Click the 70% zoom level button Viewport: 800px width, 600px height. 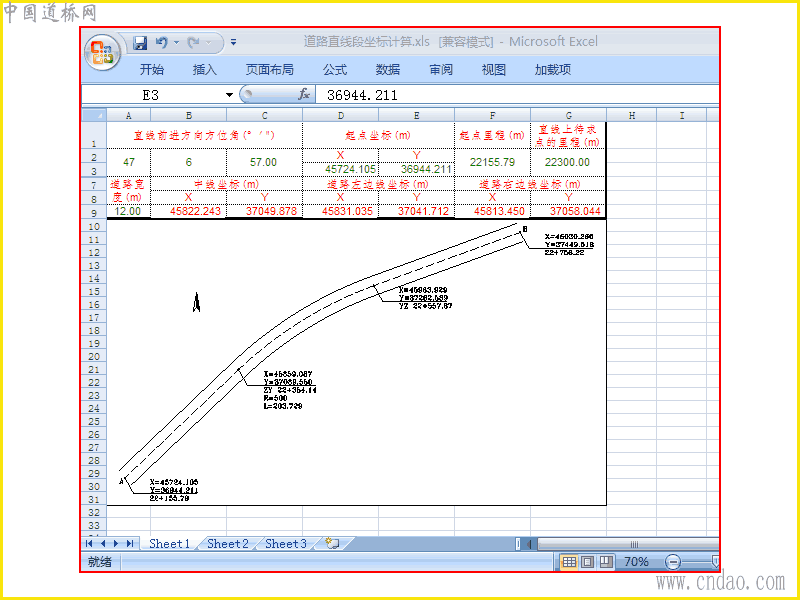pos(636,562)
